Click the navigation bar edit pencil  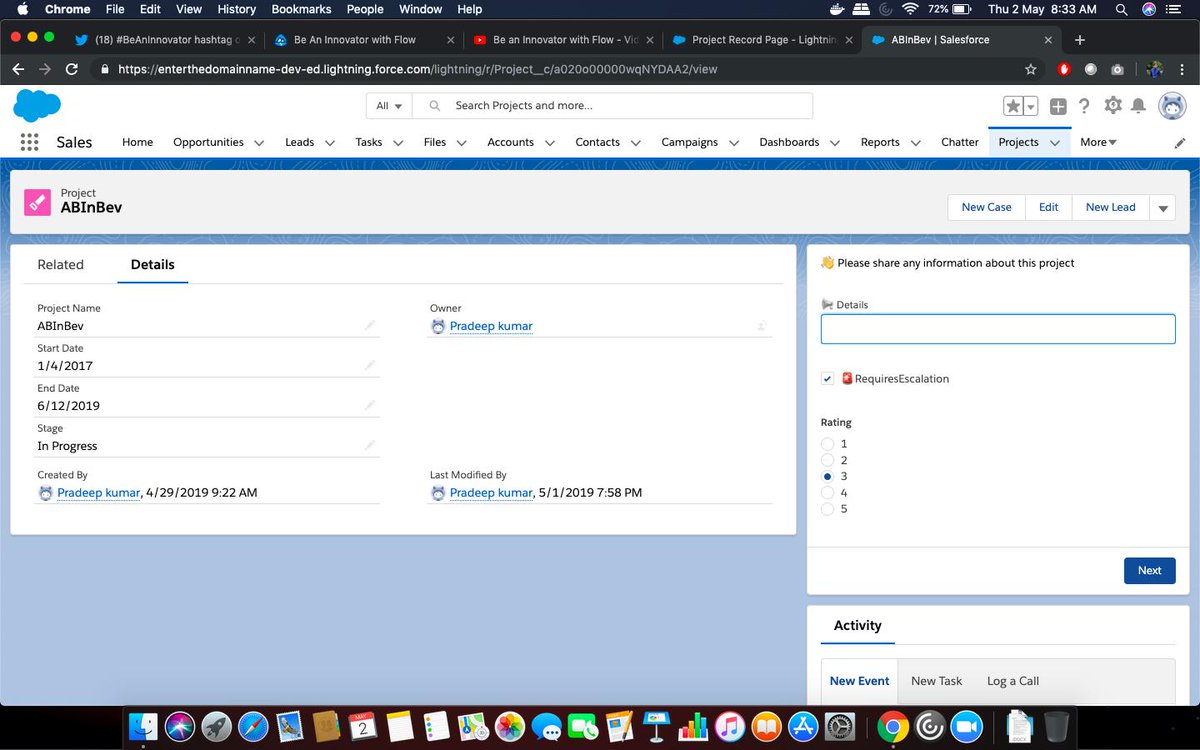click(x=1180, y=143)
